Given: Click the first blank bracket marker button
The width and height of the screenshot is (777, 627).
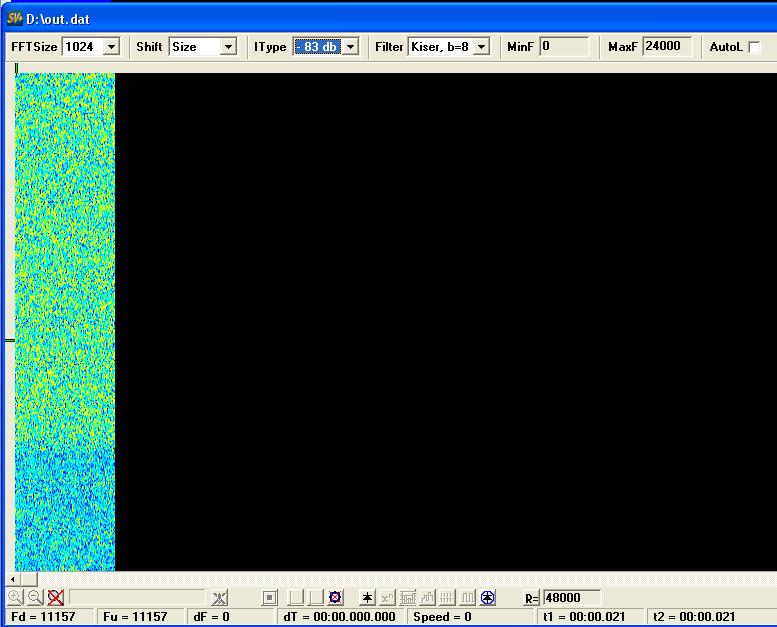Looking at the screenshot, I should (296, 598).
